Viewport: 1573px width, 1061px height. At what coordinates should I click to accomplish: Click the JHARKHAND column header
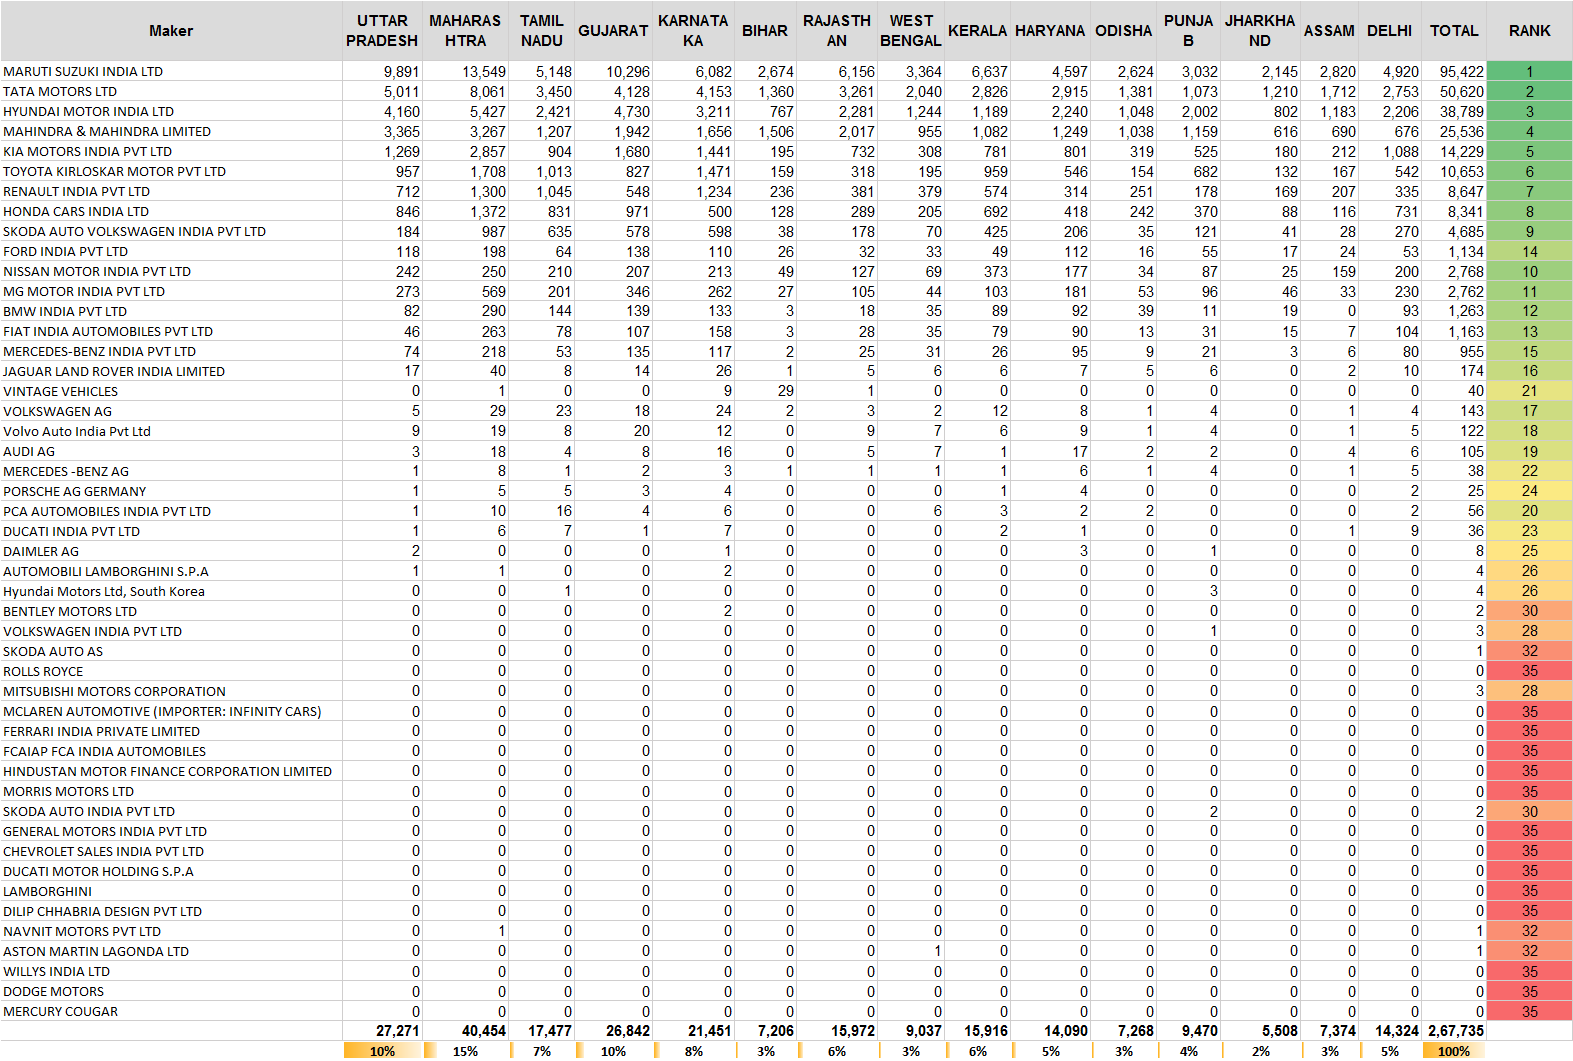(1260, 31)
